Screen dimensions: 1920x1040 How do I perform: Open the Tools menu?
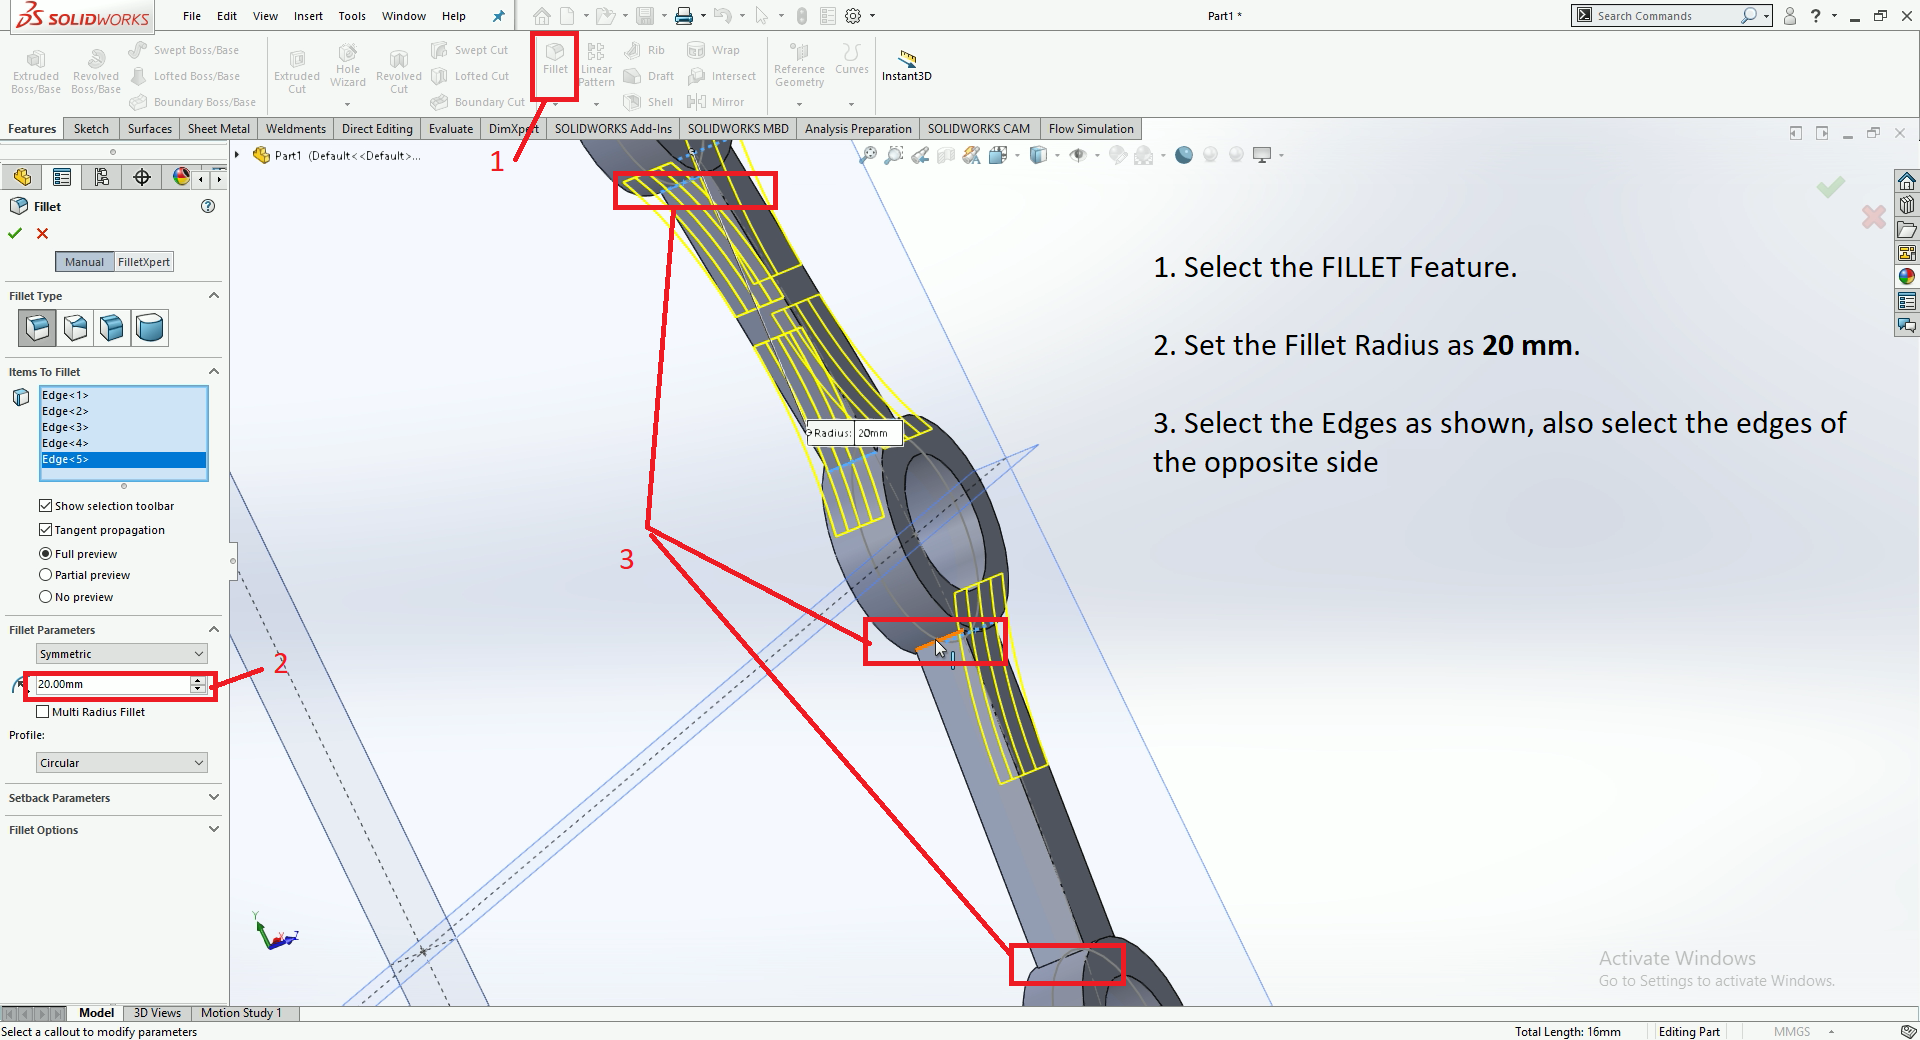pos(352,16)
